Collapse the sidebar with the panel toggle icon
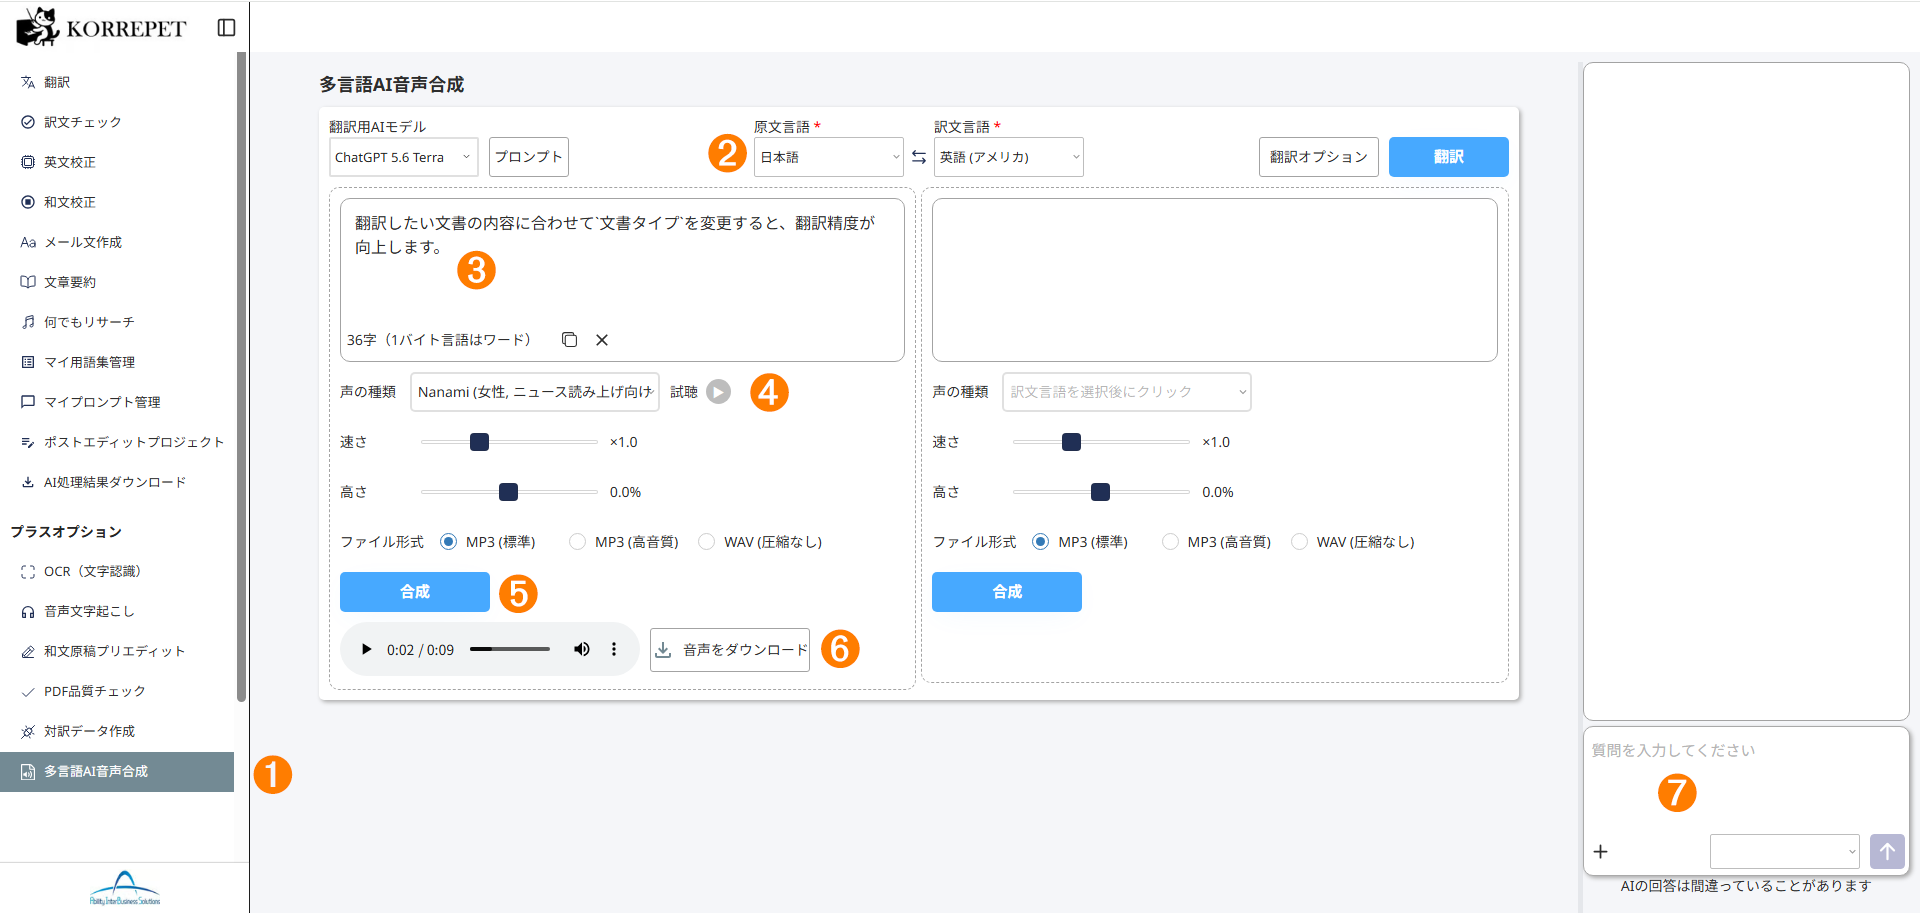This screenshot has width=1921, height=914. click(x=227, y=28)
